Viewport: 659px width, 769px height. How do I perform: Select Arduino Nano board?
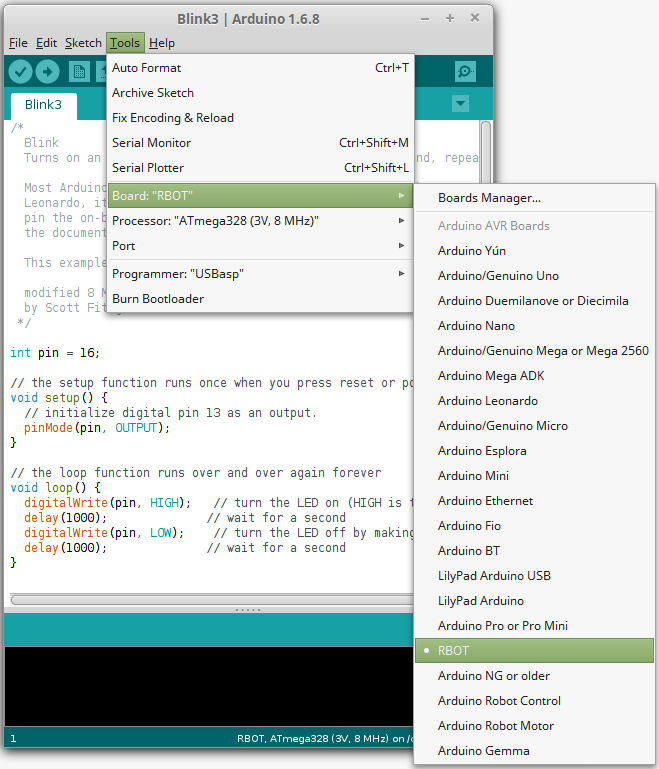(x=534, y=326)
